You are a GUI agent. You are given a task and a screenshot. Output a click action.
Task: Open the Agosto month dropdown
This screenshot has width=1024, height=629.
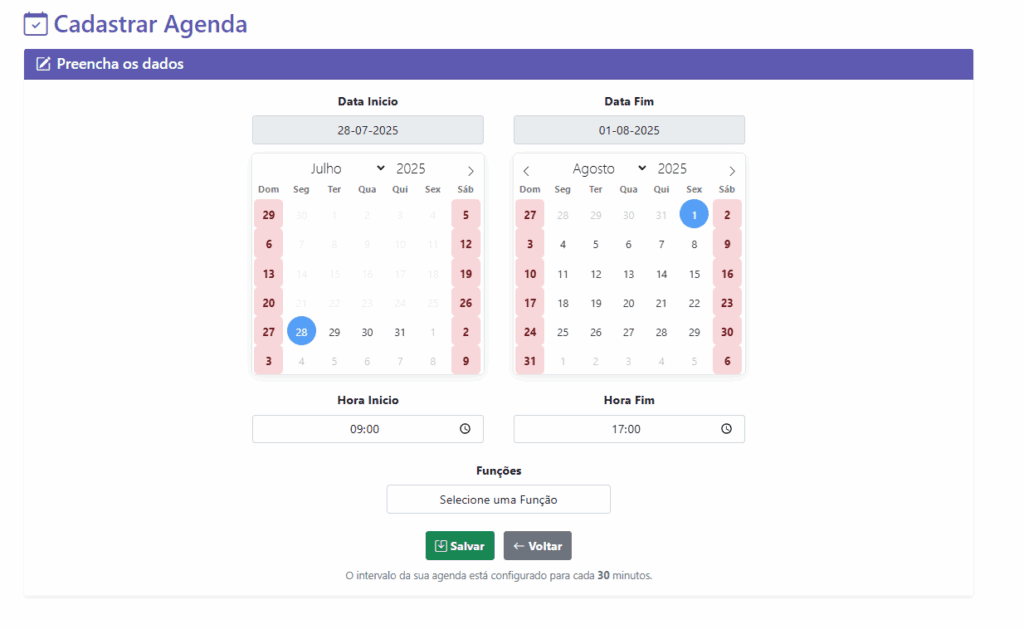609,169
